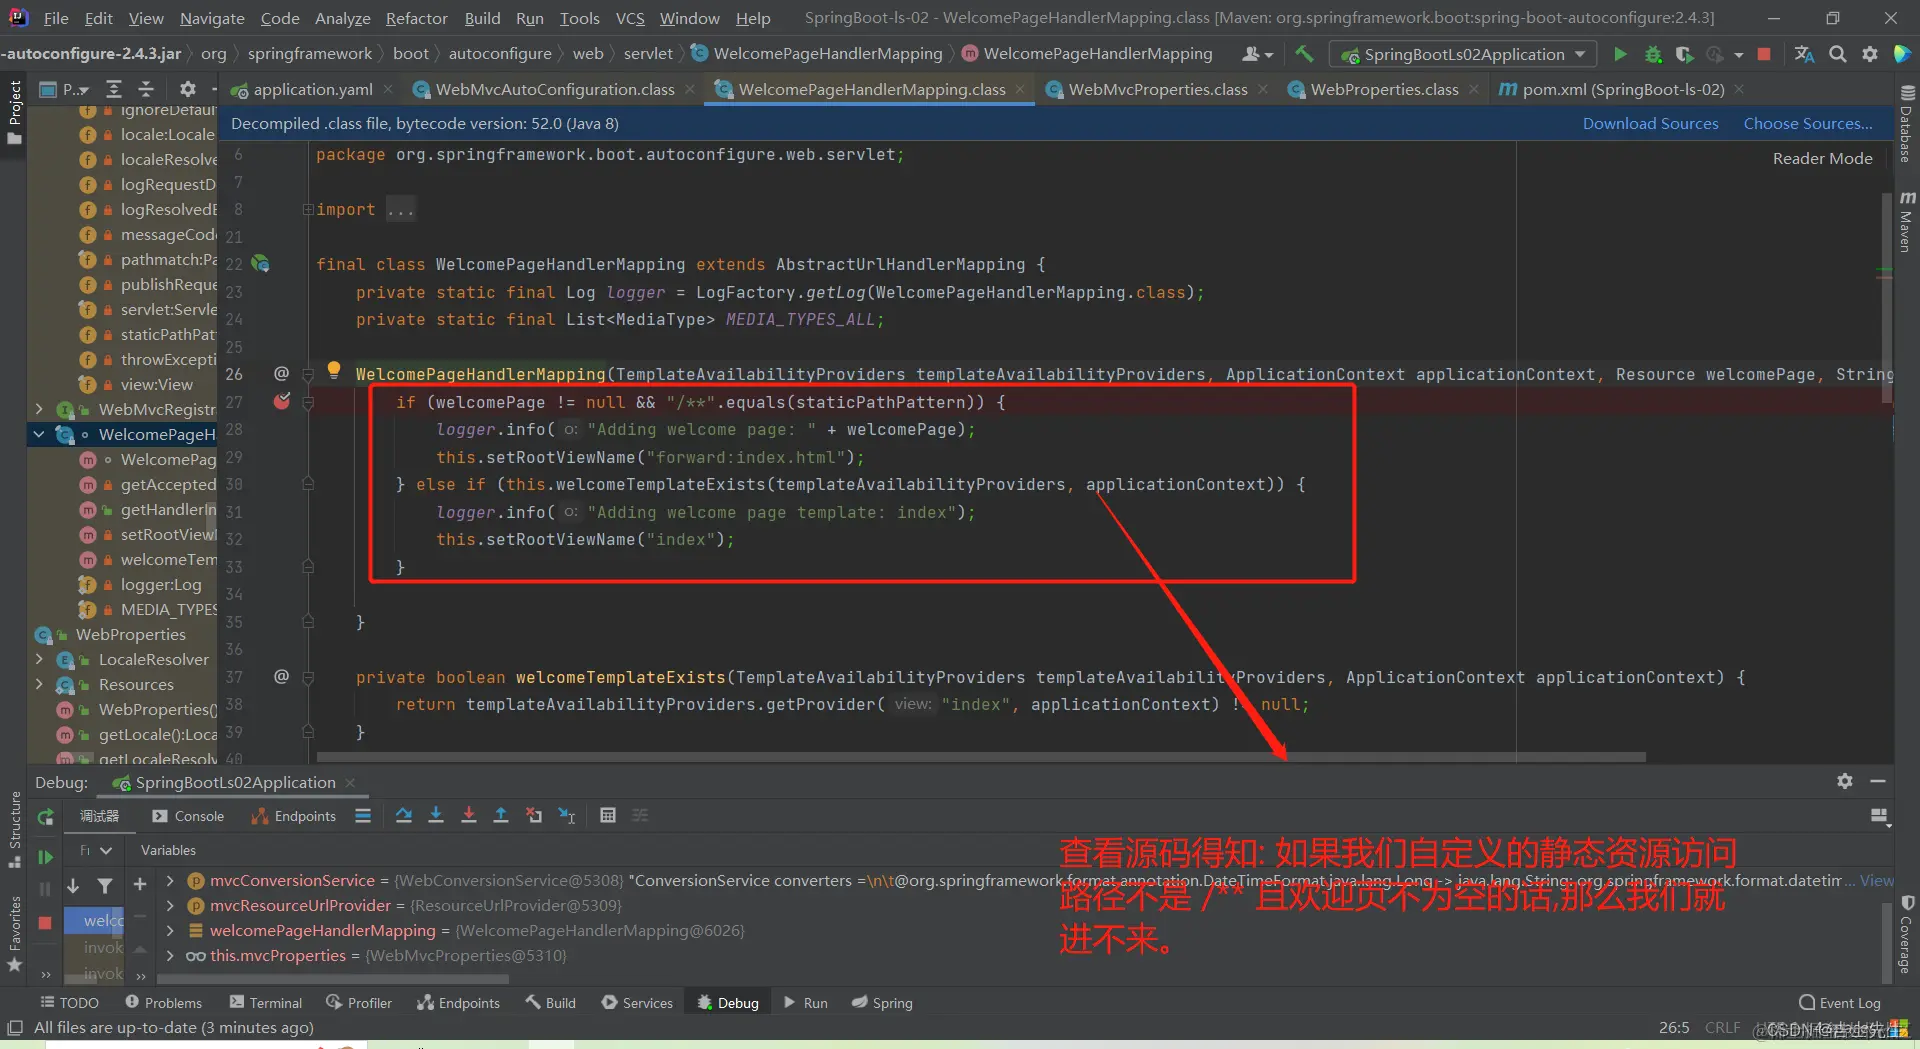Open IDE settings gear in the top toolbar
The width and height of the screenshot is (1920, 1049).
coord(1870,54)
